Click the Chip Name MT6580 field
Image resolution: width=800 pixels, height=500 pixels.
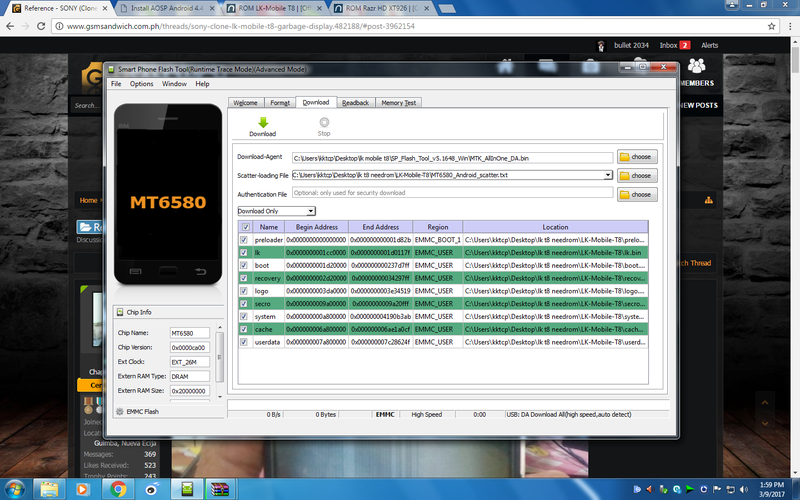pos(189,333)
